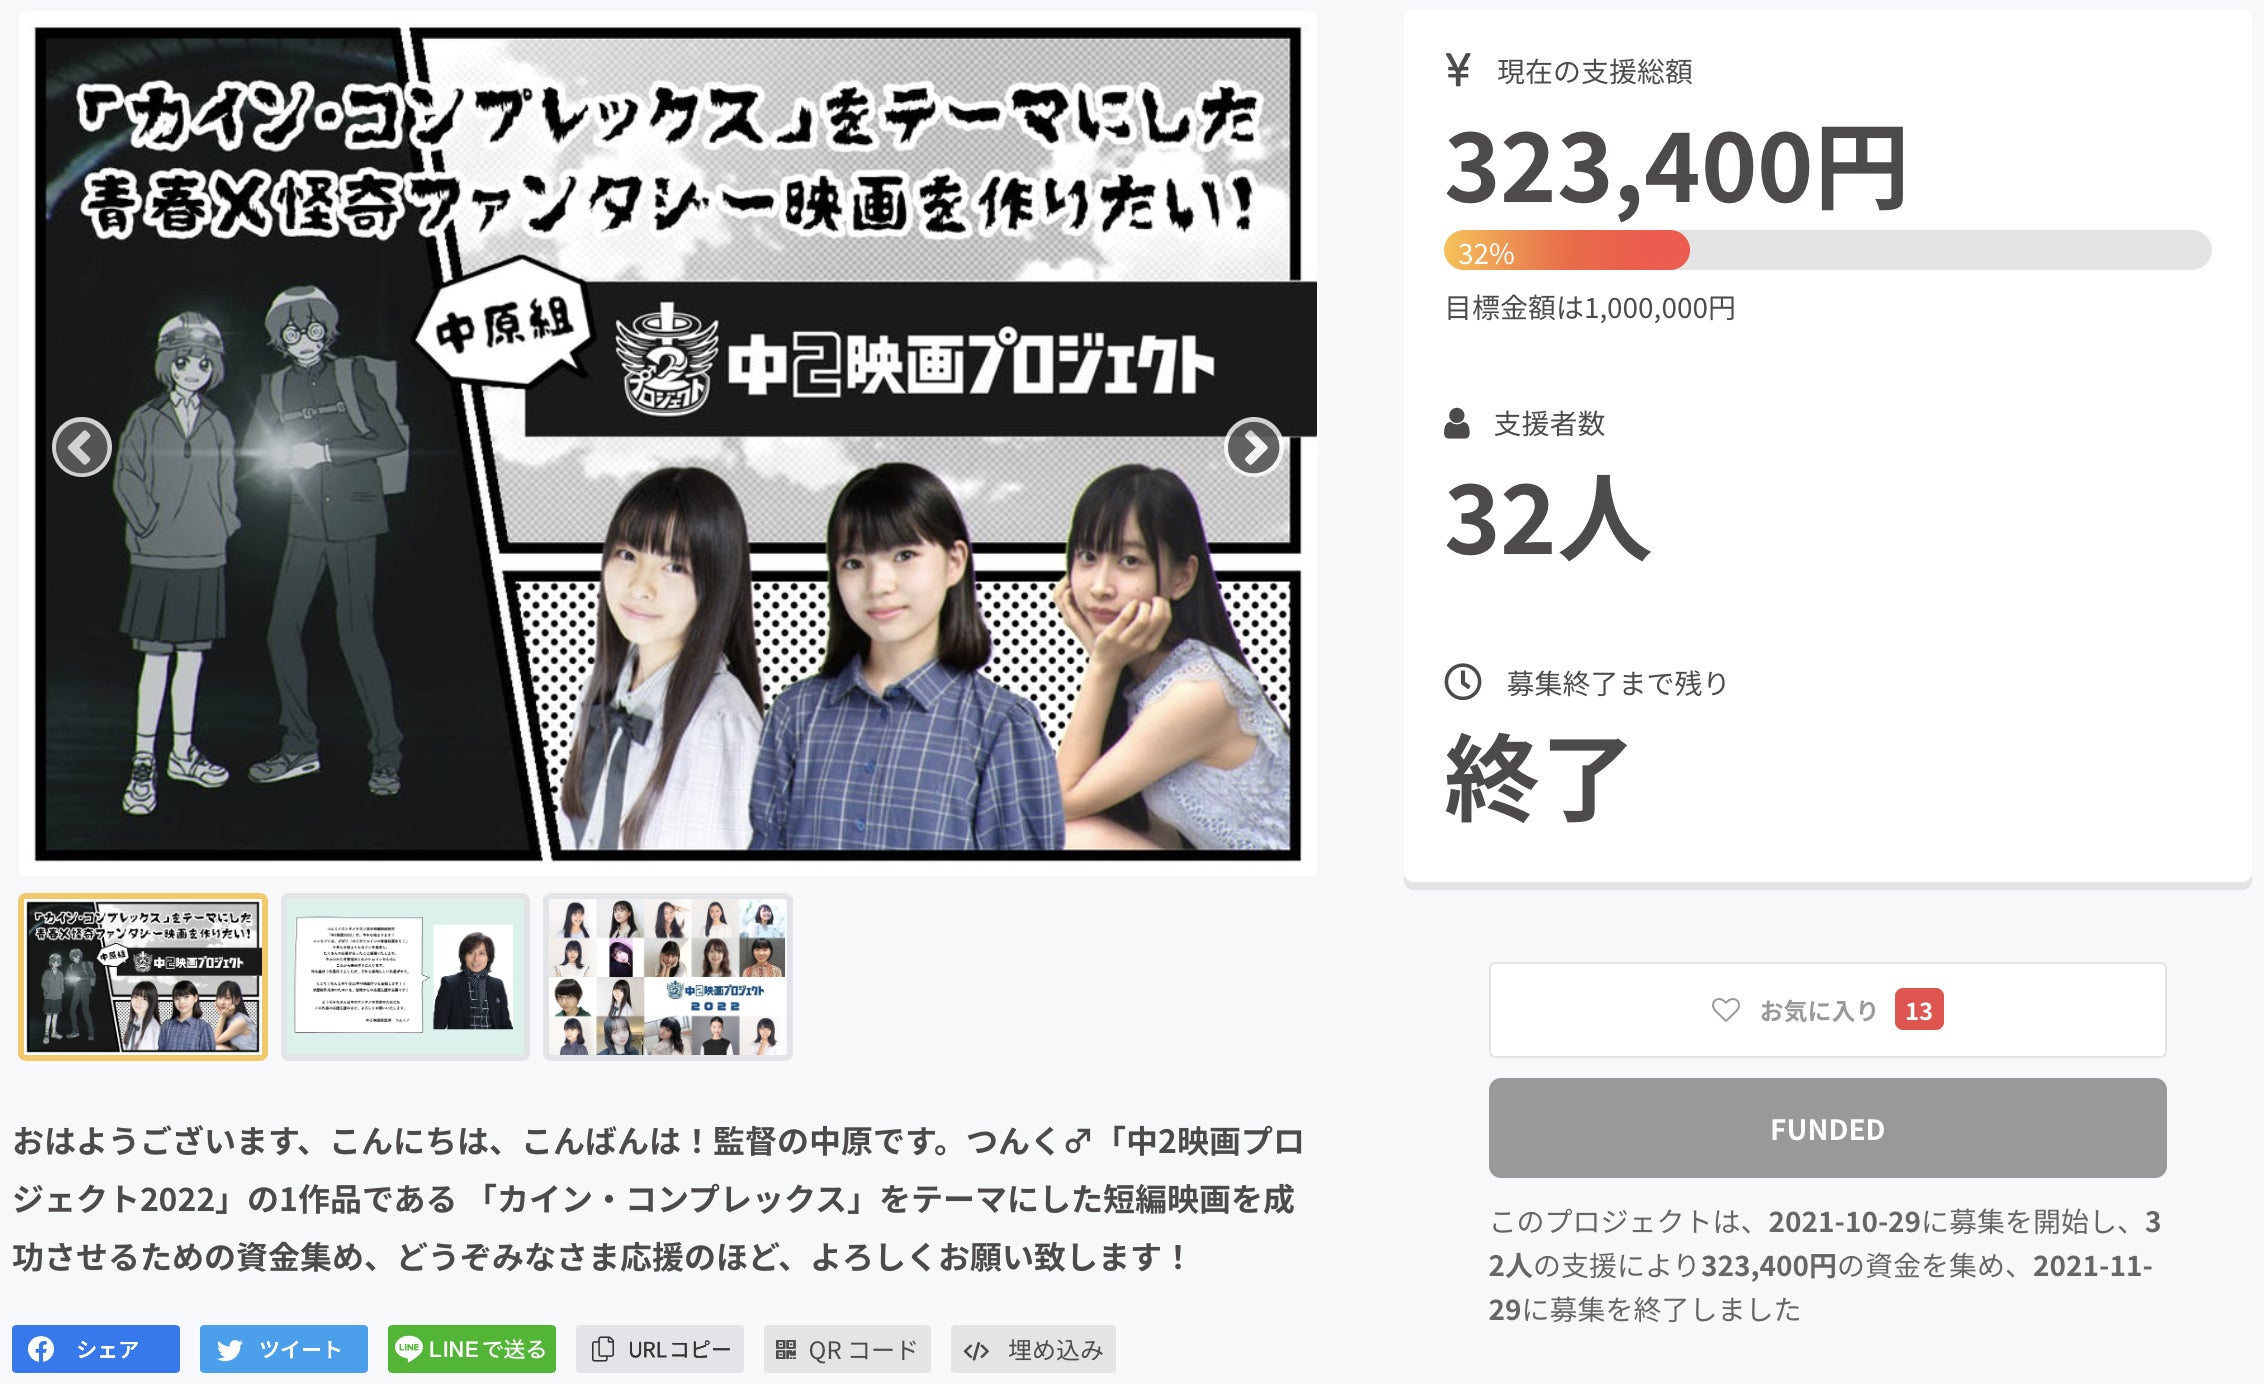Send via LINEで送る button
This screenshot has height=1384, width=2264.
pos(472,1349)
